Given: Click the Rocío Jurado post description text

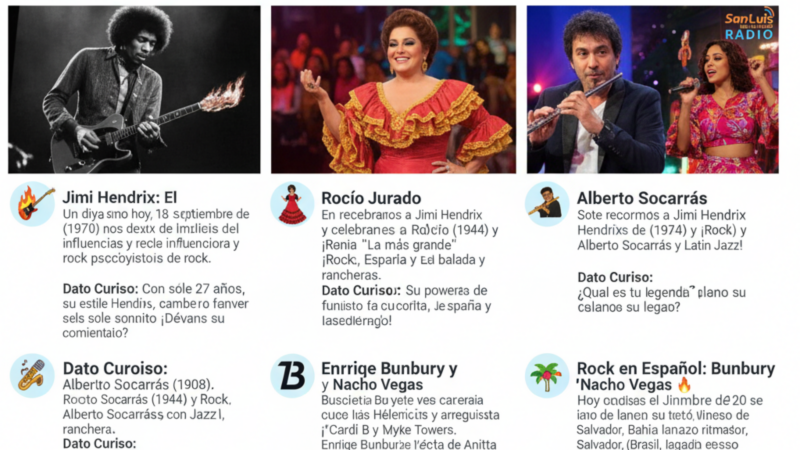Looking at the screenshot, I should 410,245.
